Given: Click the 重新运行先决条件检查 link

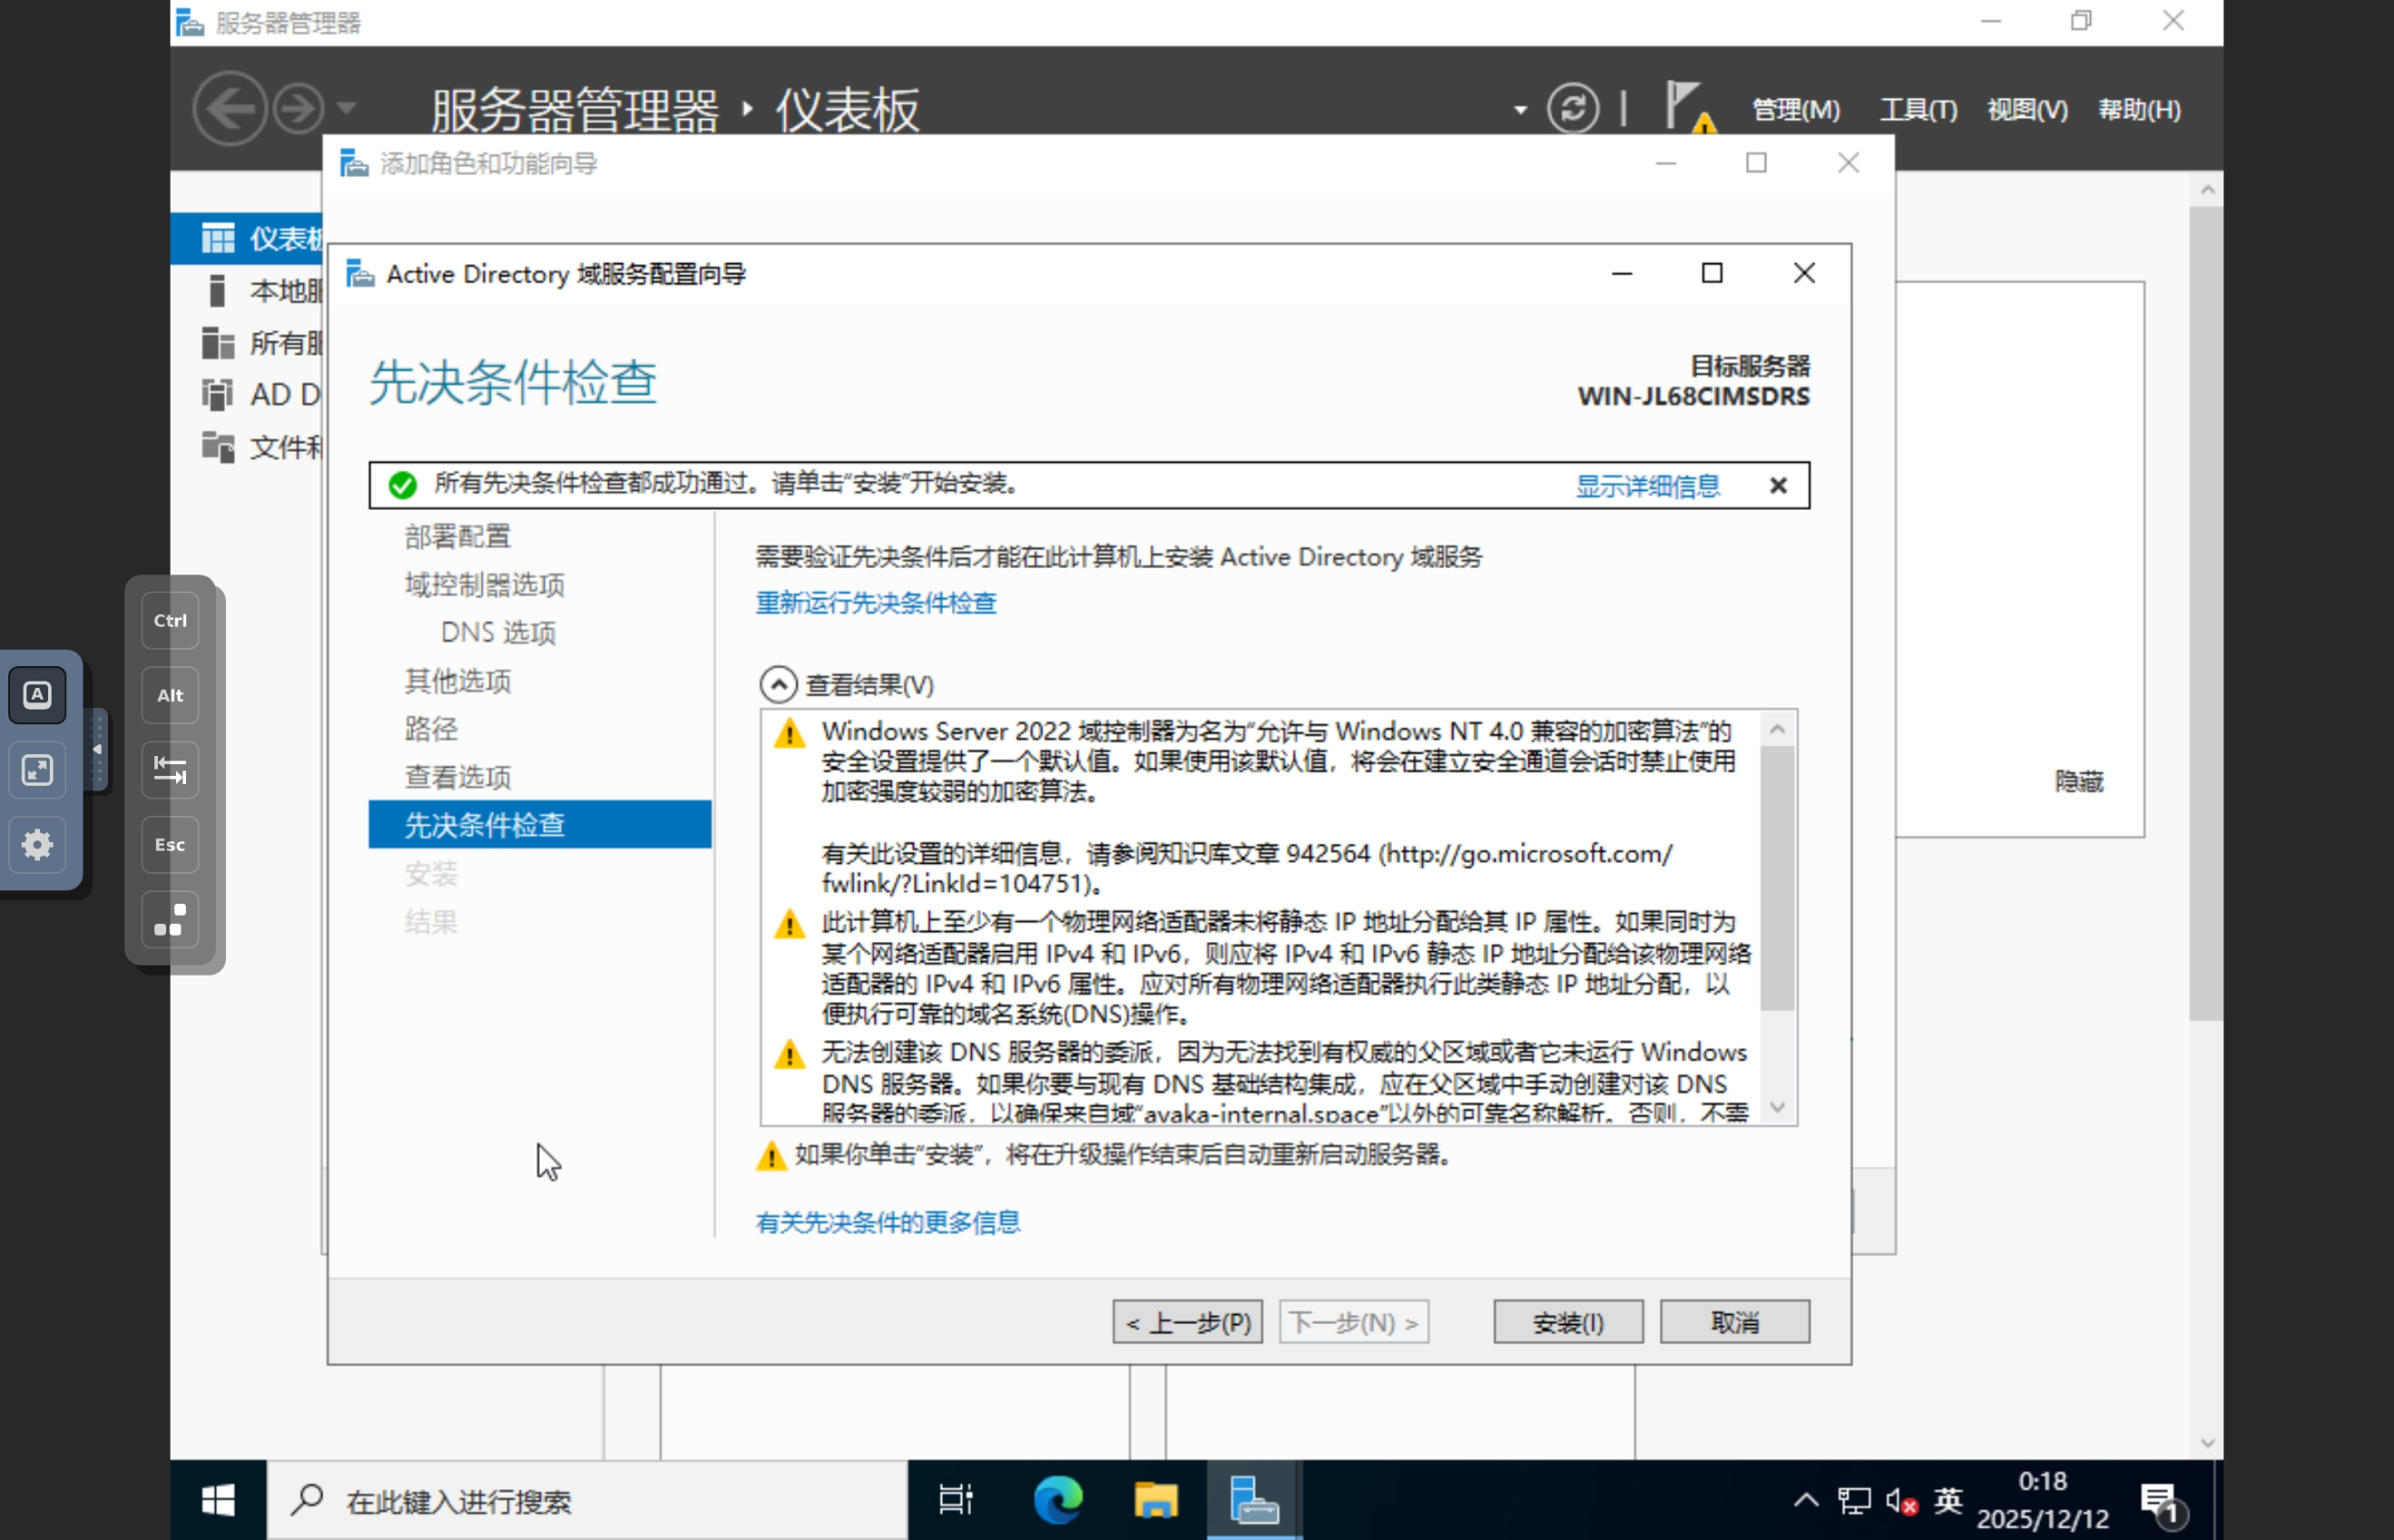Looking at the screenshot, I should click(x=875, y=603).
